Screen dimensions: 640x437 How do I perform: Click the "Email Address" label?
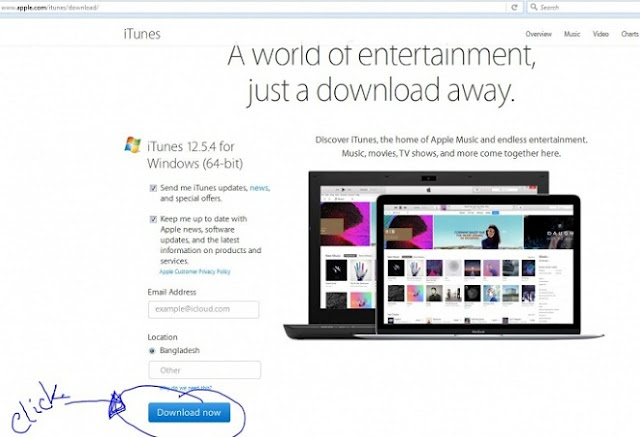point(172,292)
